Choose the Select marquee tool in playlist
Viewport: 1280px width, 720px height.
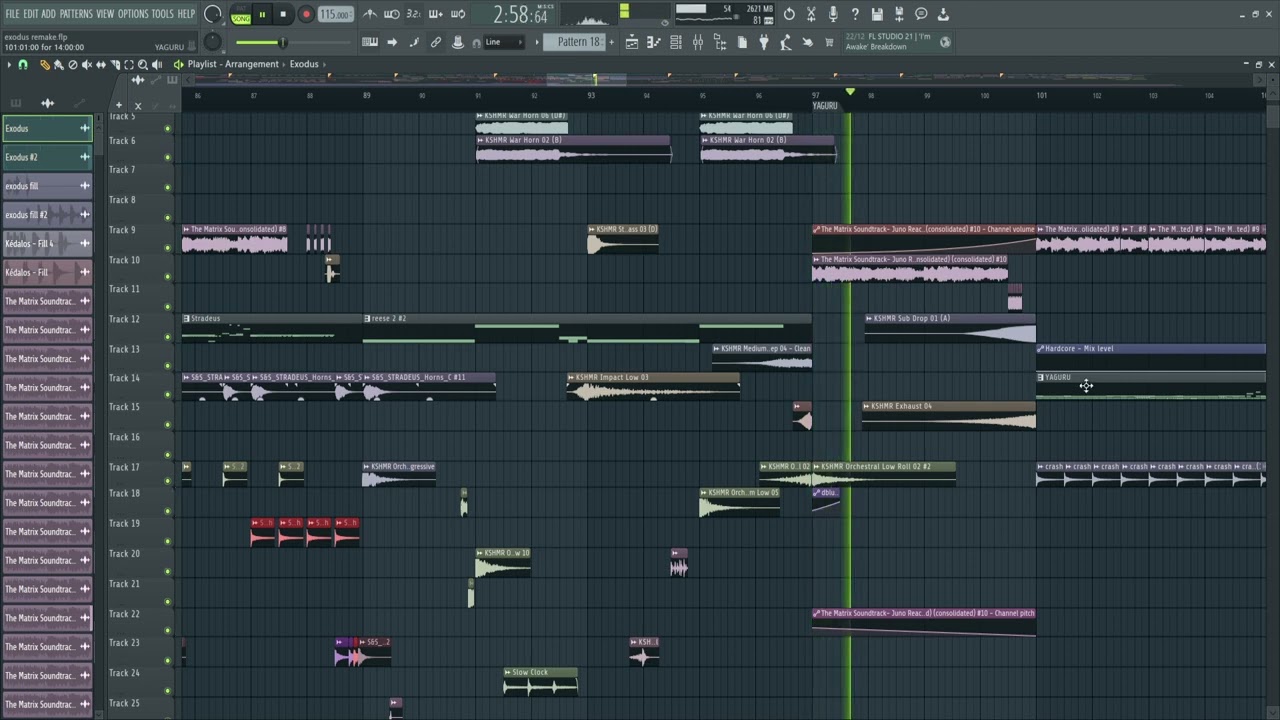128,64
